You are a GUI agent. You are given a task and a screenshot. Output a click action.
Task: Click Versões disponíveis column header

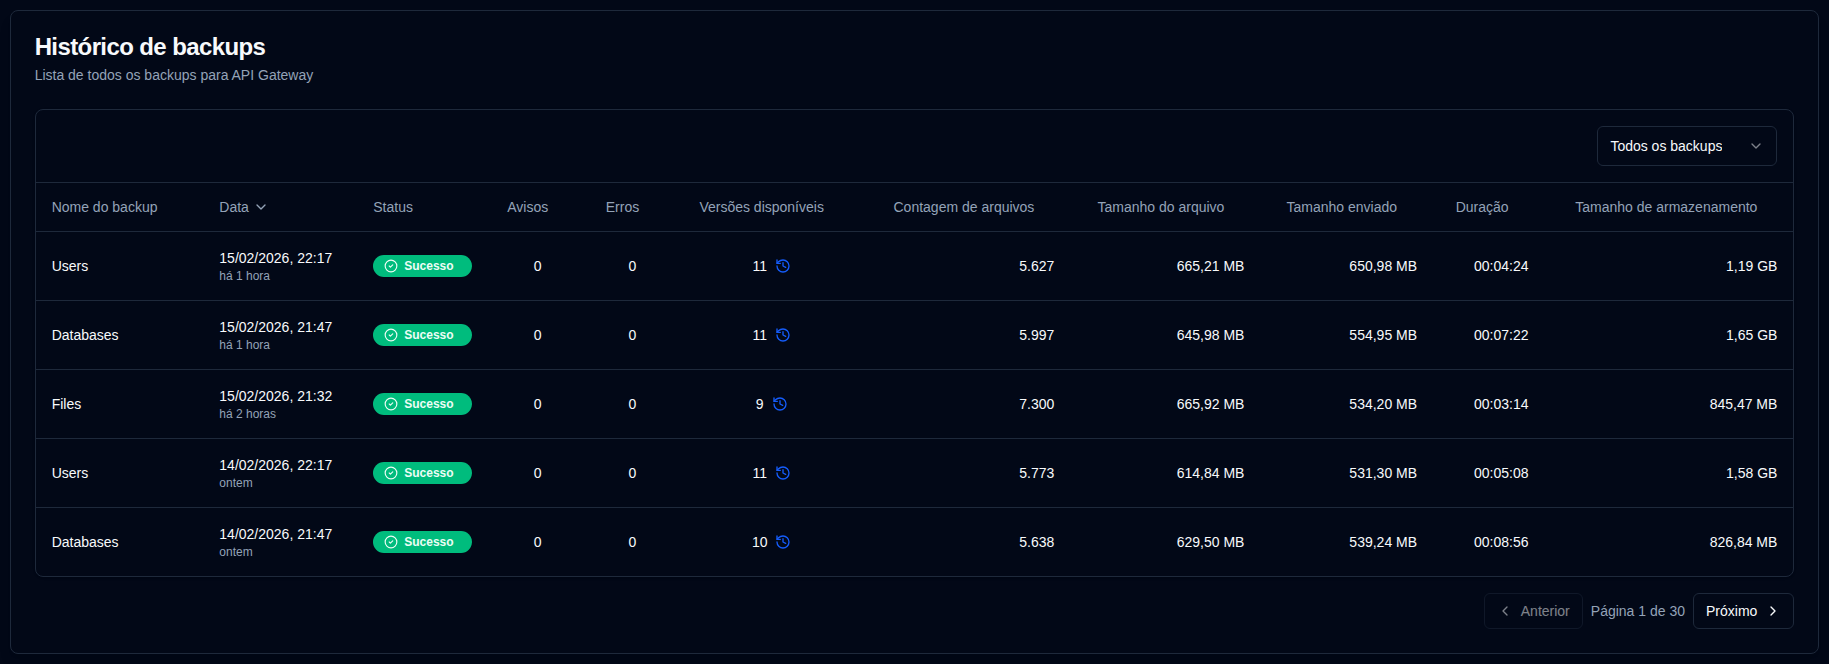761,207
